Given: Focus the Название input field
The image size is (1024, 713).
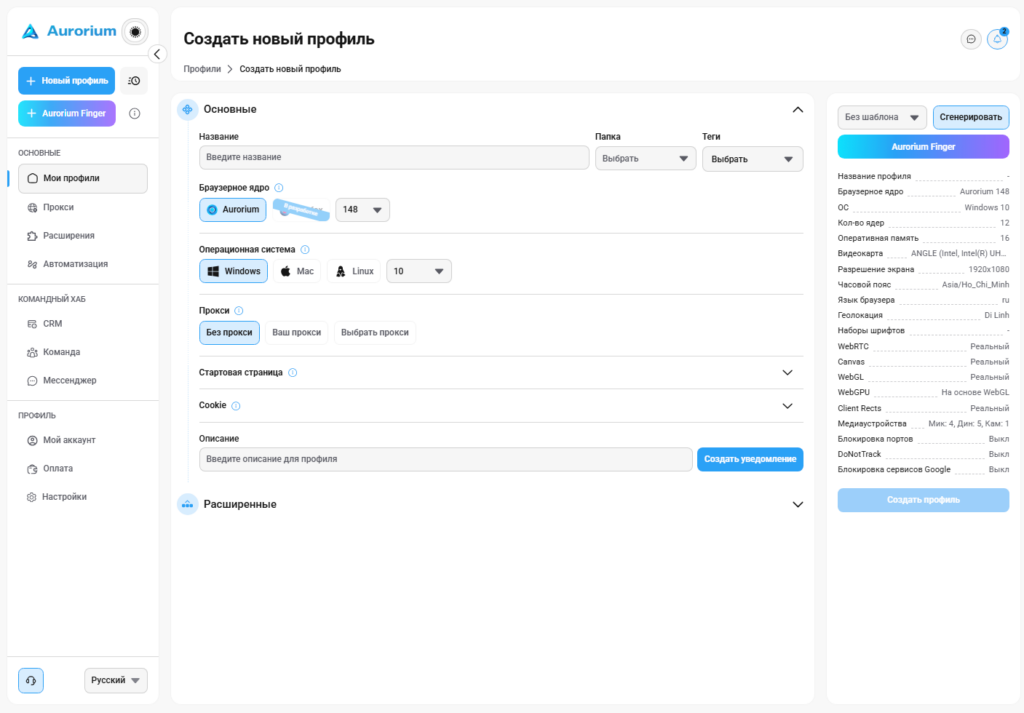Looking at the screenshot, I should 394,157.
